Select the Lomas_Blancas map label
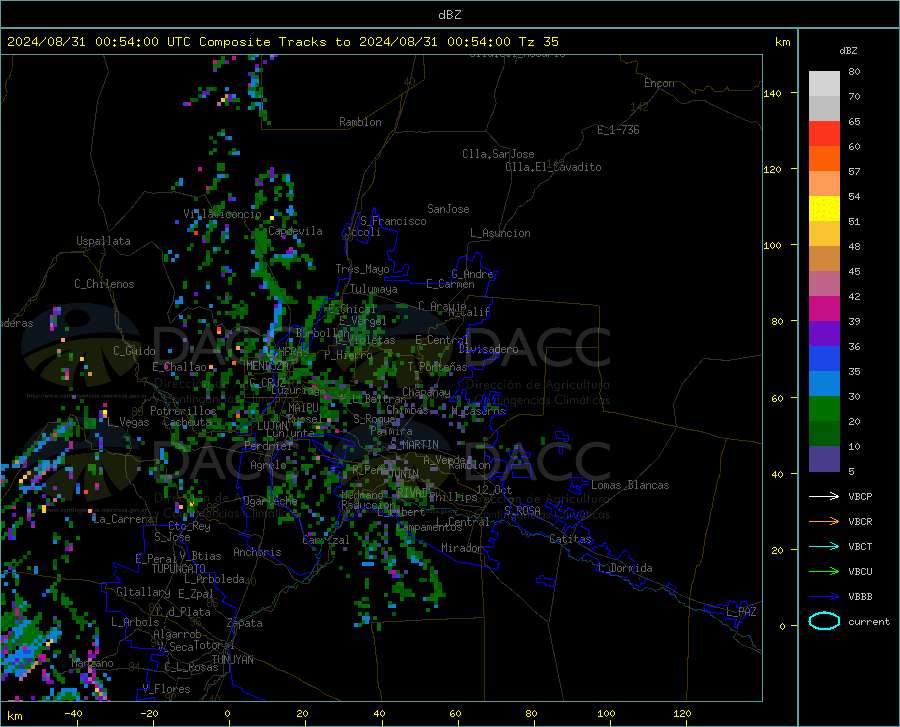900x727 pixels. click(x=630, y=485)
